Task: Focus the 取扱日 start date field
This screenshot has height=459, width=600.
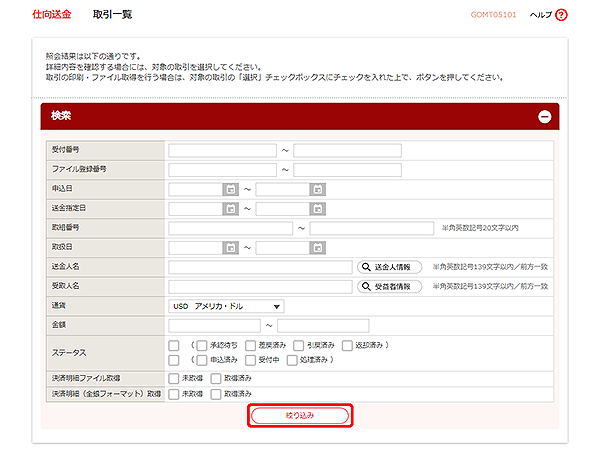Action: pos(196,248)
